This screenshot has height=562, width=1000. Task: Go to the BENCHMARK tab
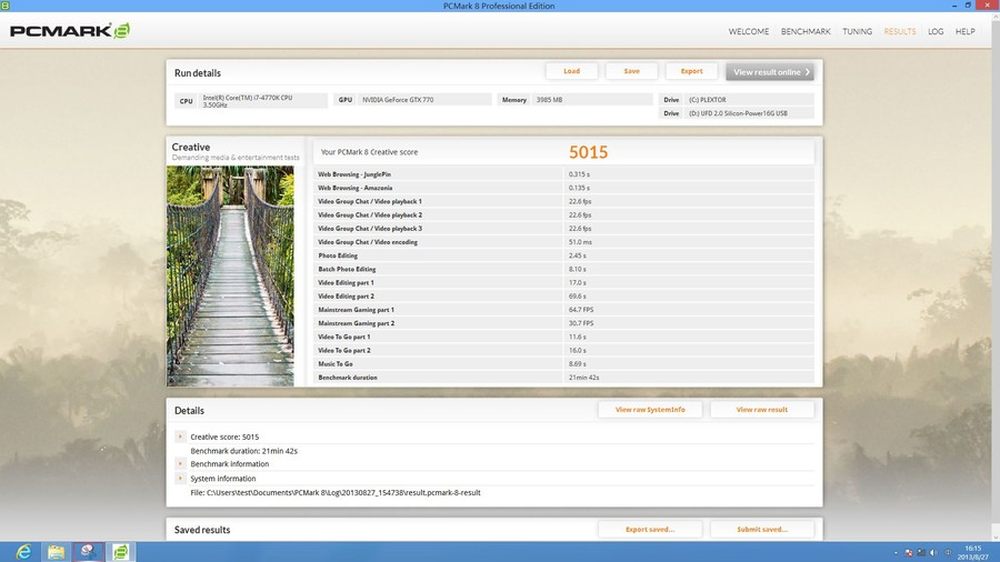click(x=805, y=31)
